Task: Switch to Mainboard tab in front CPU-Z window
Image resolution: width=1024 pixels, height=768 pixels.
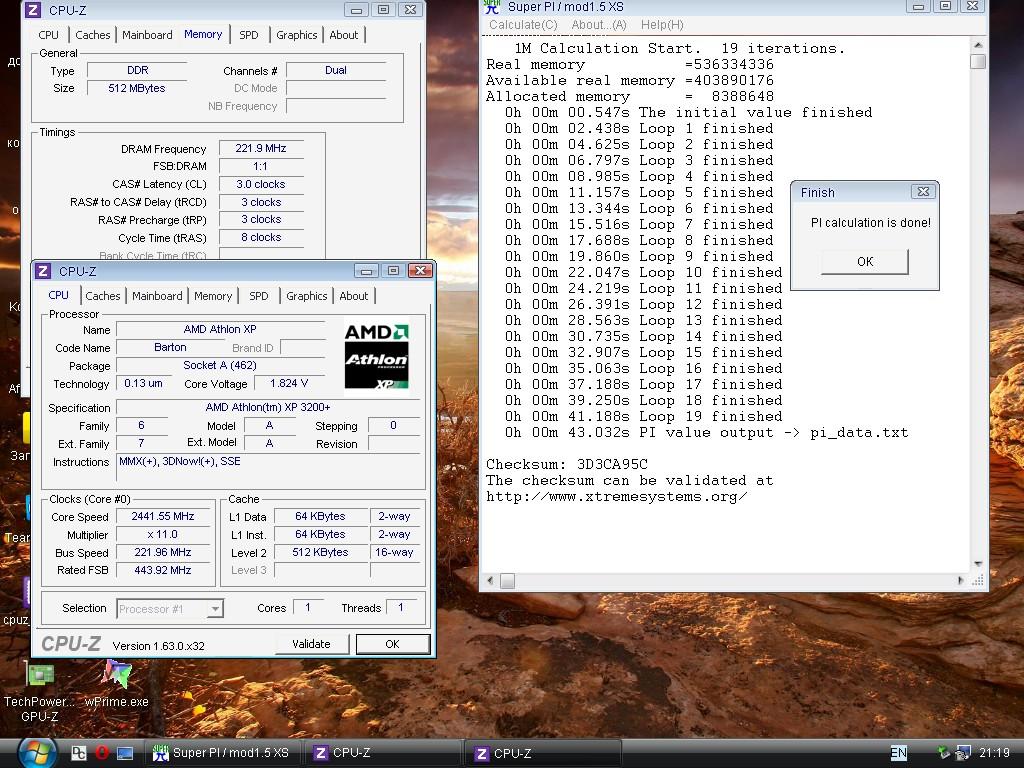Action: pyautogui.click(x=157, y=296)
